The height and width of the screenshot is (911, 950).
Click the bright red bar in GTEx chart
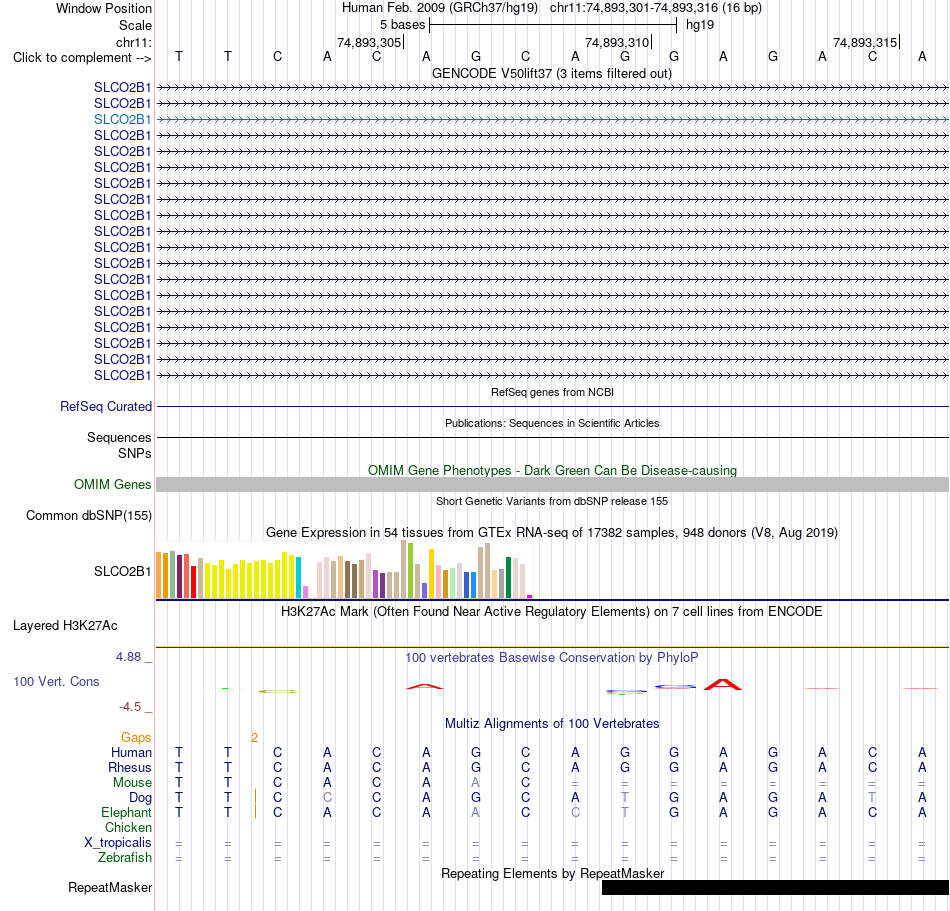tap(193, 582)
